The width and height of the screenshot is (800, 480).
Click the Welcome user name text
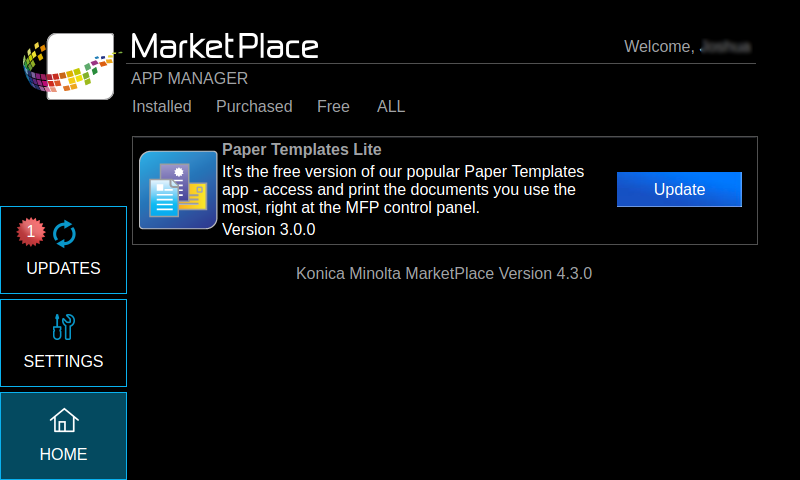(687, 46)
